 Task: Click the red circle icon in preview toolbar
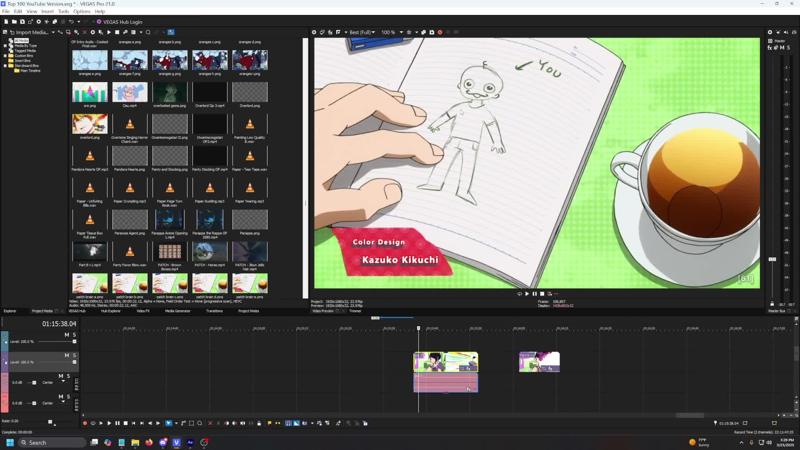point(440,32)
